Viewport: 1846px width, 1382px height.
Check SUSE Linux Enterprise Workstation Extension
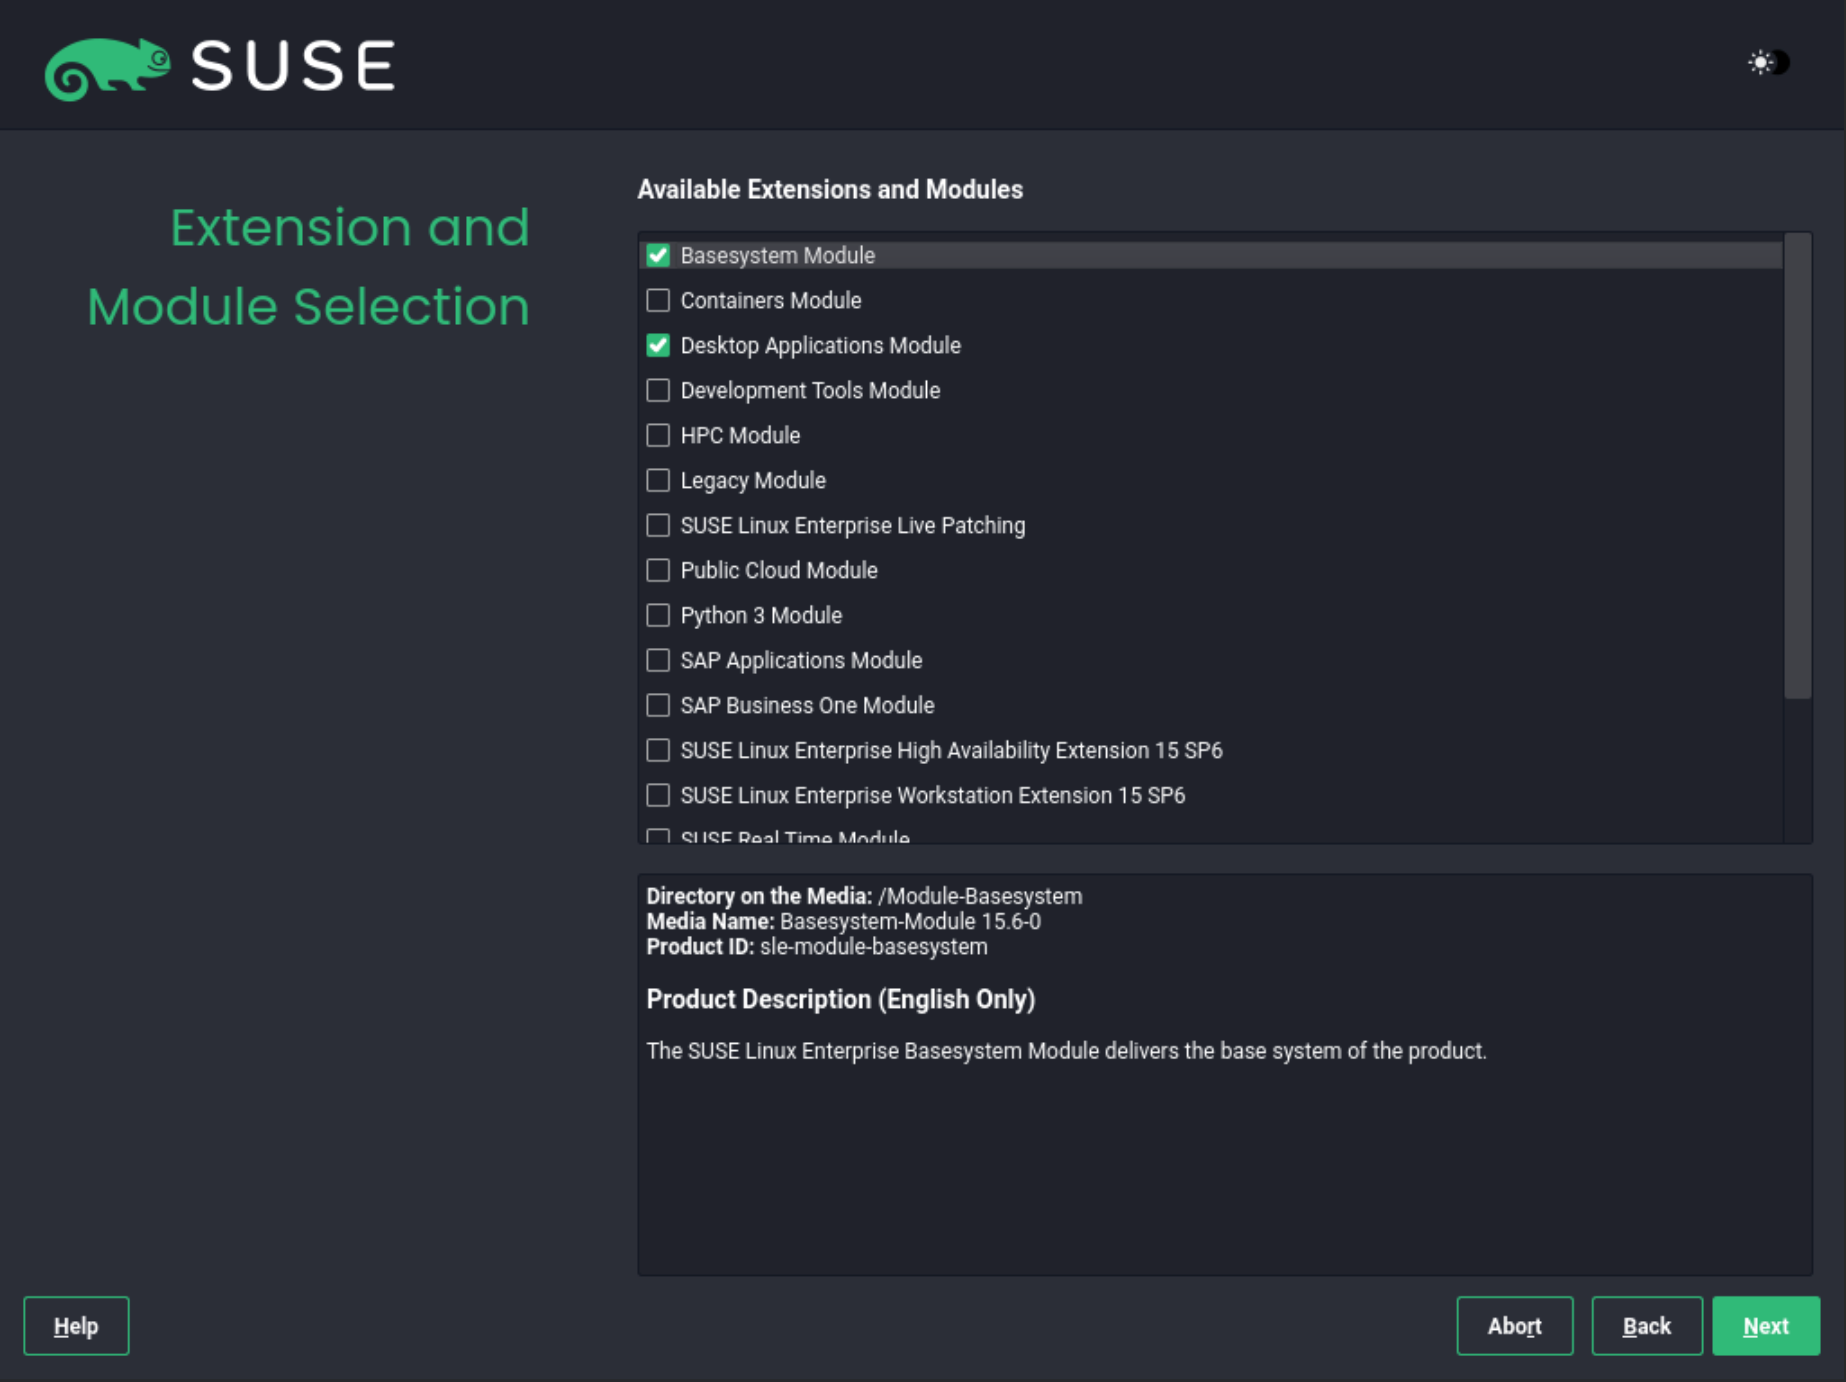658,795
